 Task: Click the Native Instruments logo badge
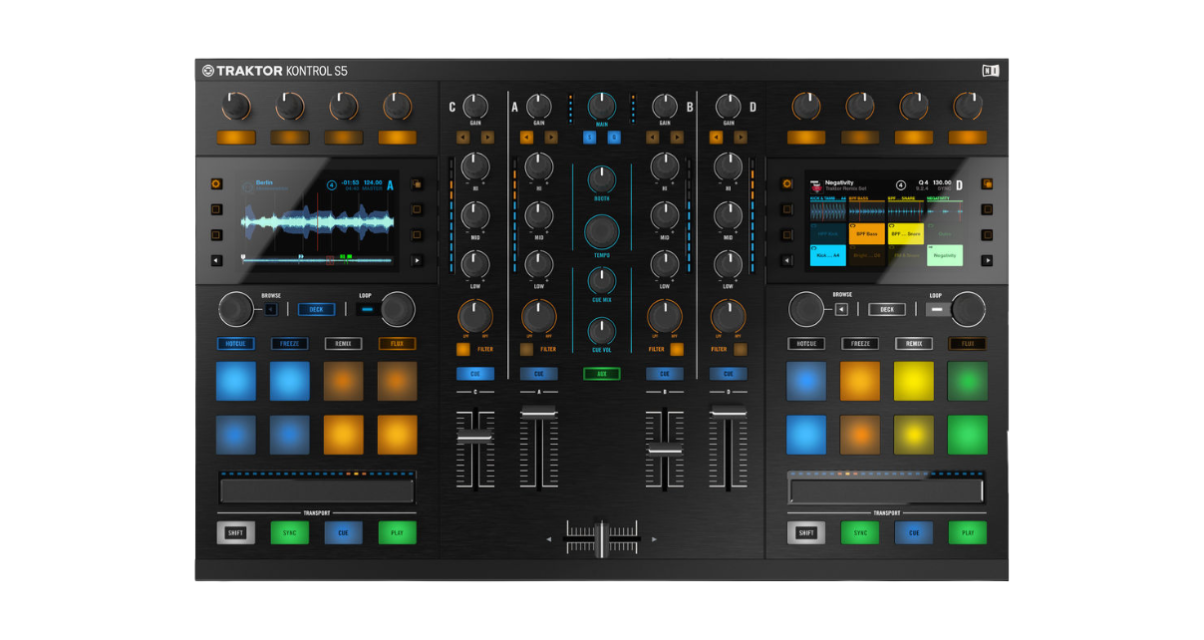point(990,70)
